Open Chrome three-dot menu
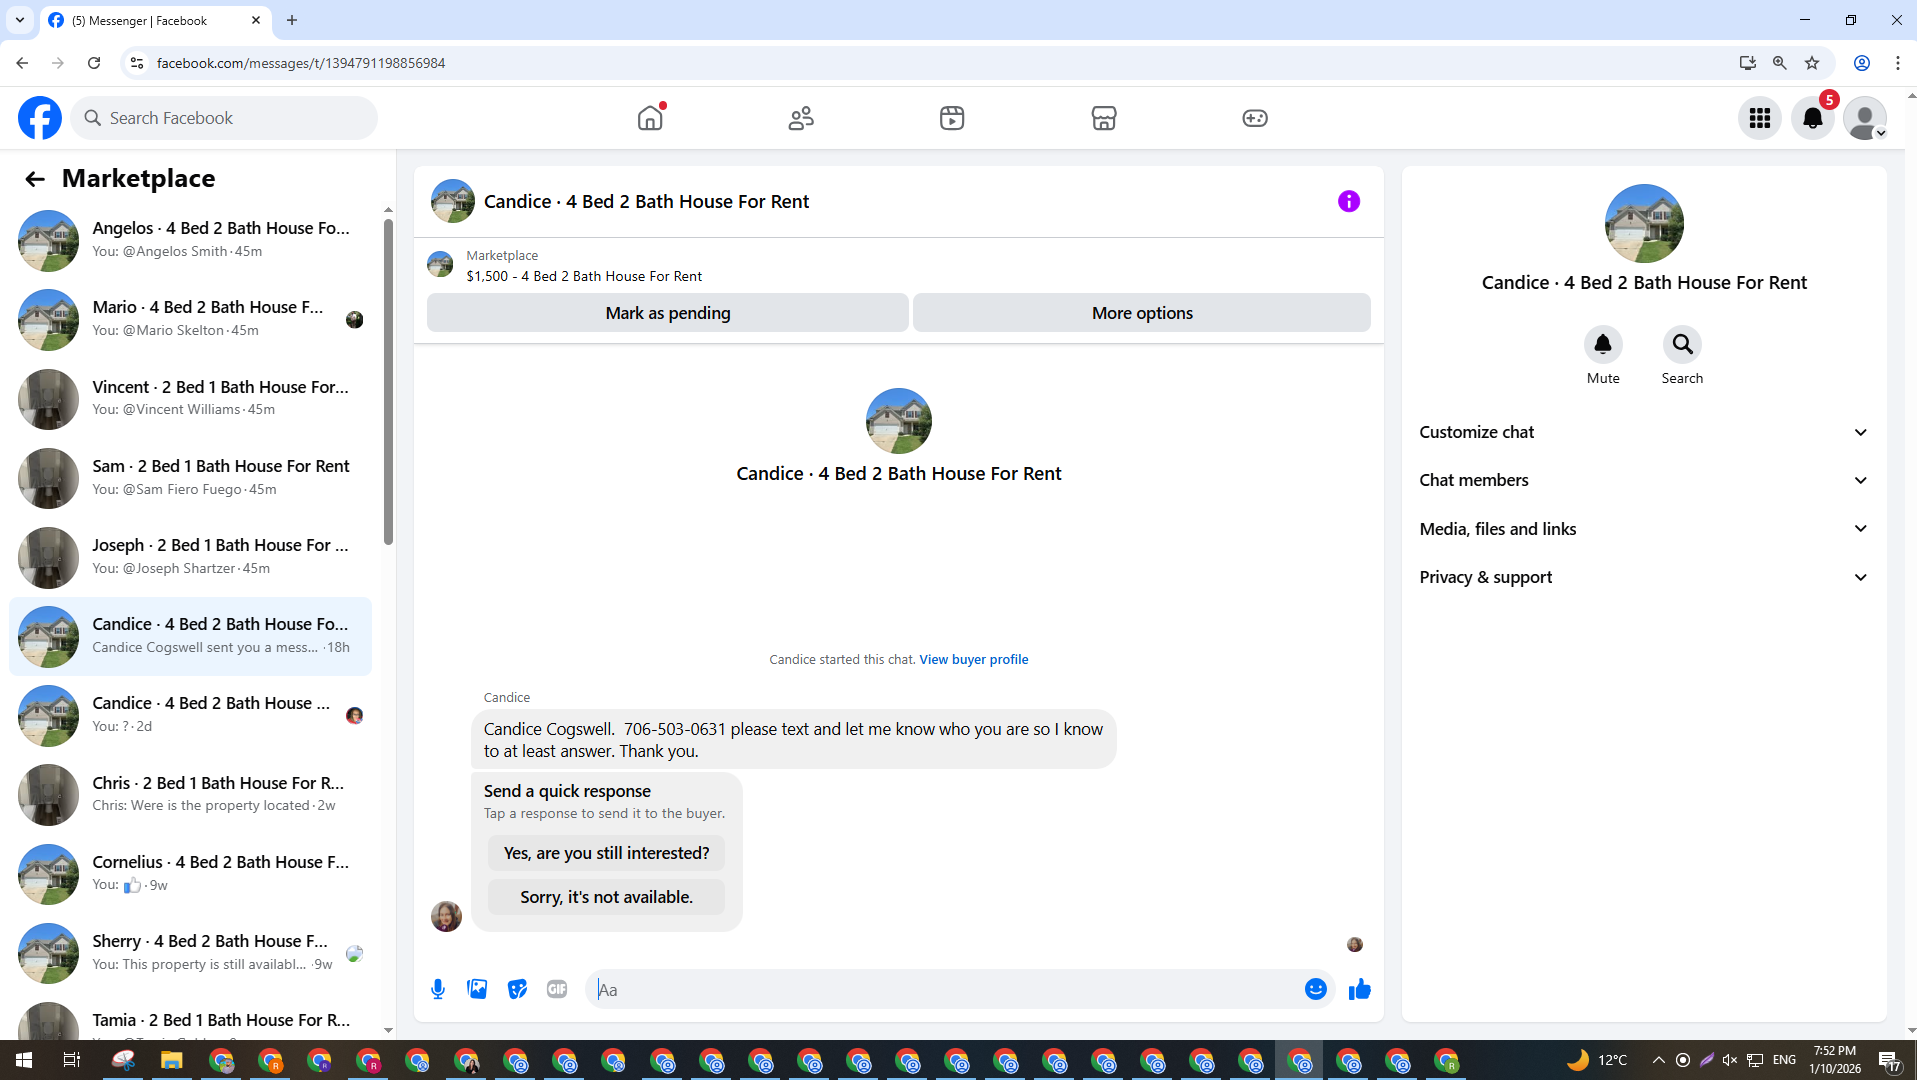 [x=1898, y=63]
